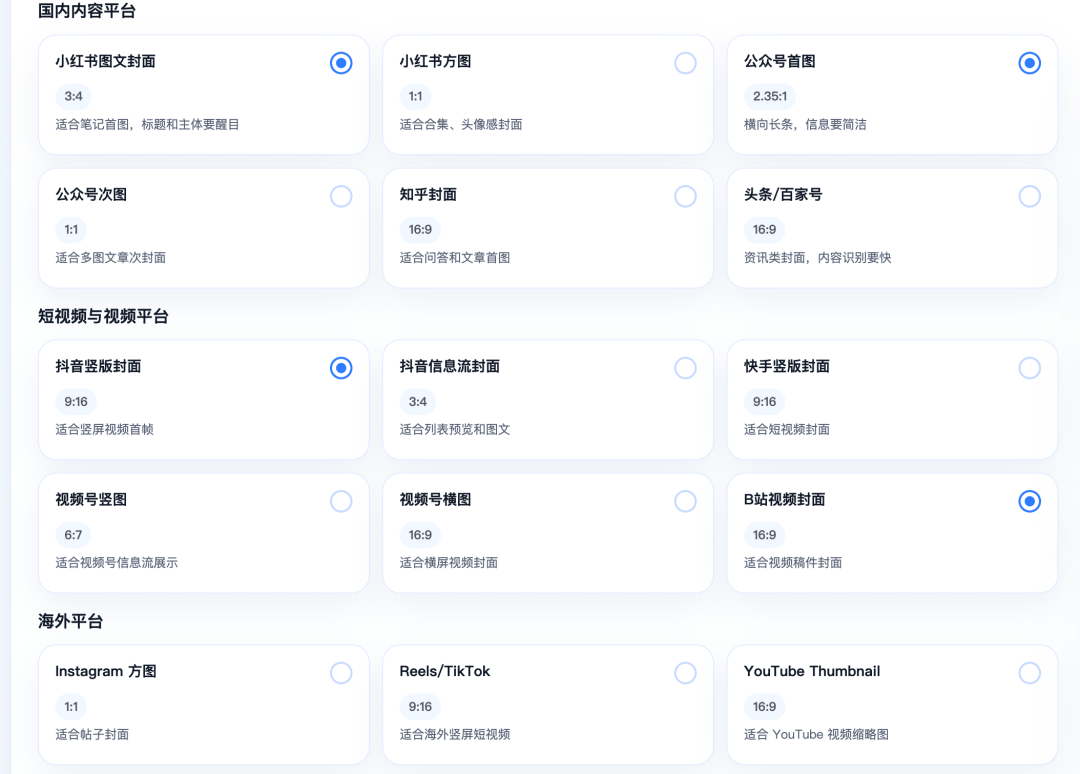Click the 视频号竖图 card title
This screenshot has width=1080, height=774.
pos(91,500)
